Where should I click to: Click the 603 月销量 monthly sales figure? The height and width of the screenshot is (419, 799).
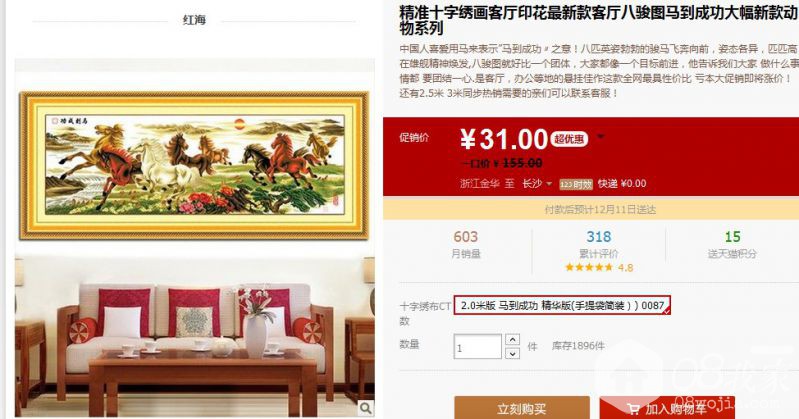pos(466,244)
